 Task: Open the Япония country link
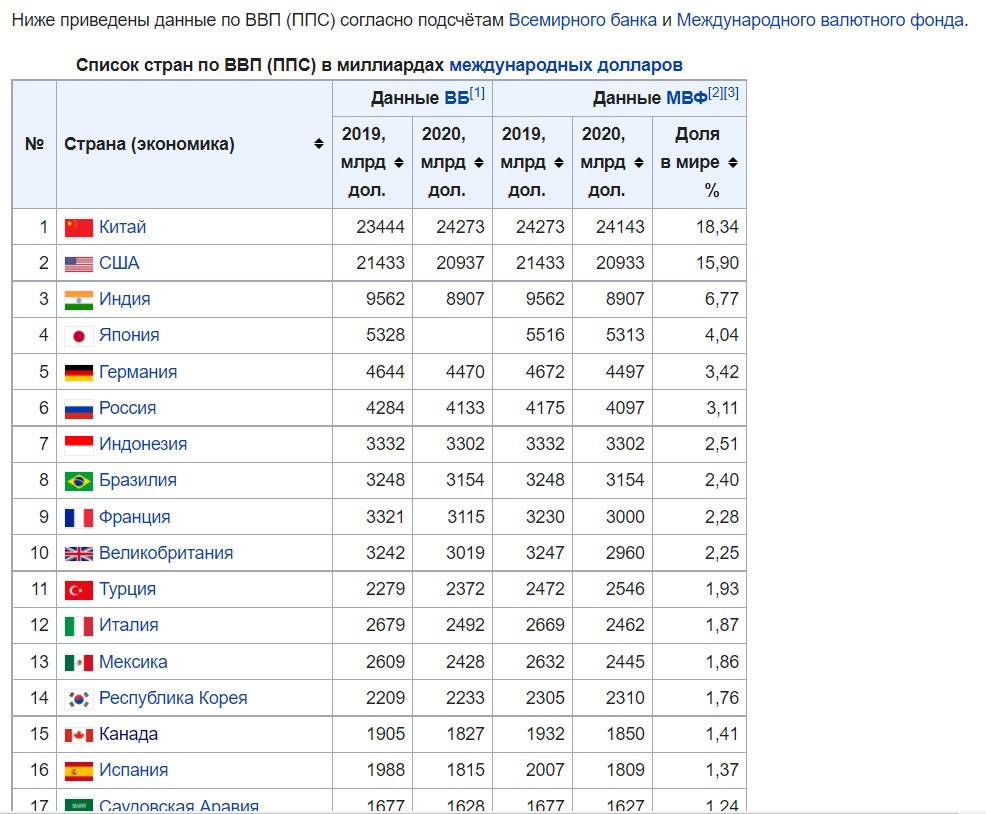[x=129, y=335]
